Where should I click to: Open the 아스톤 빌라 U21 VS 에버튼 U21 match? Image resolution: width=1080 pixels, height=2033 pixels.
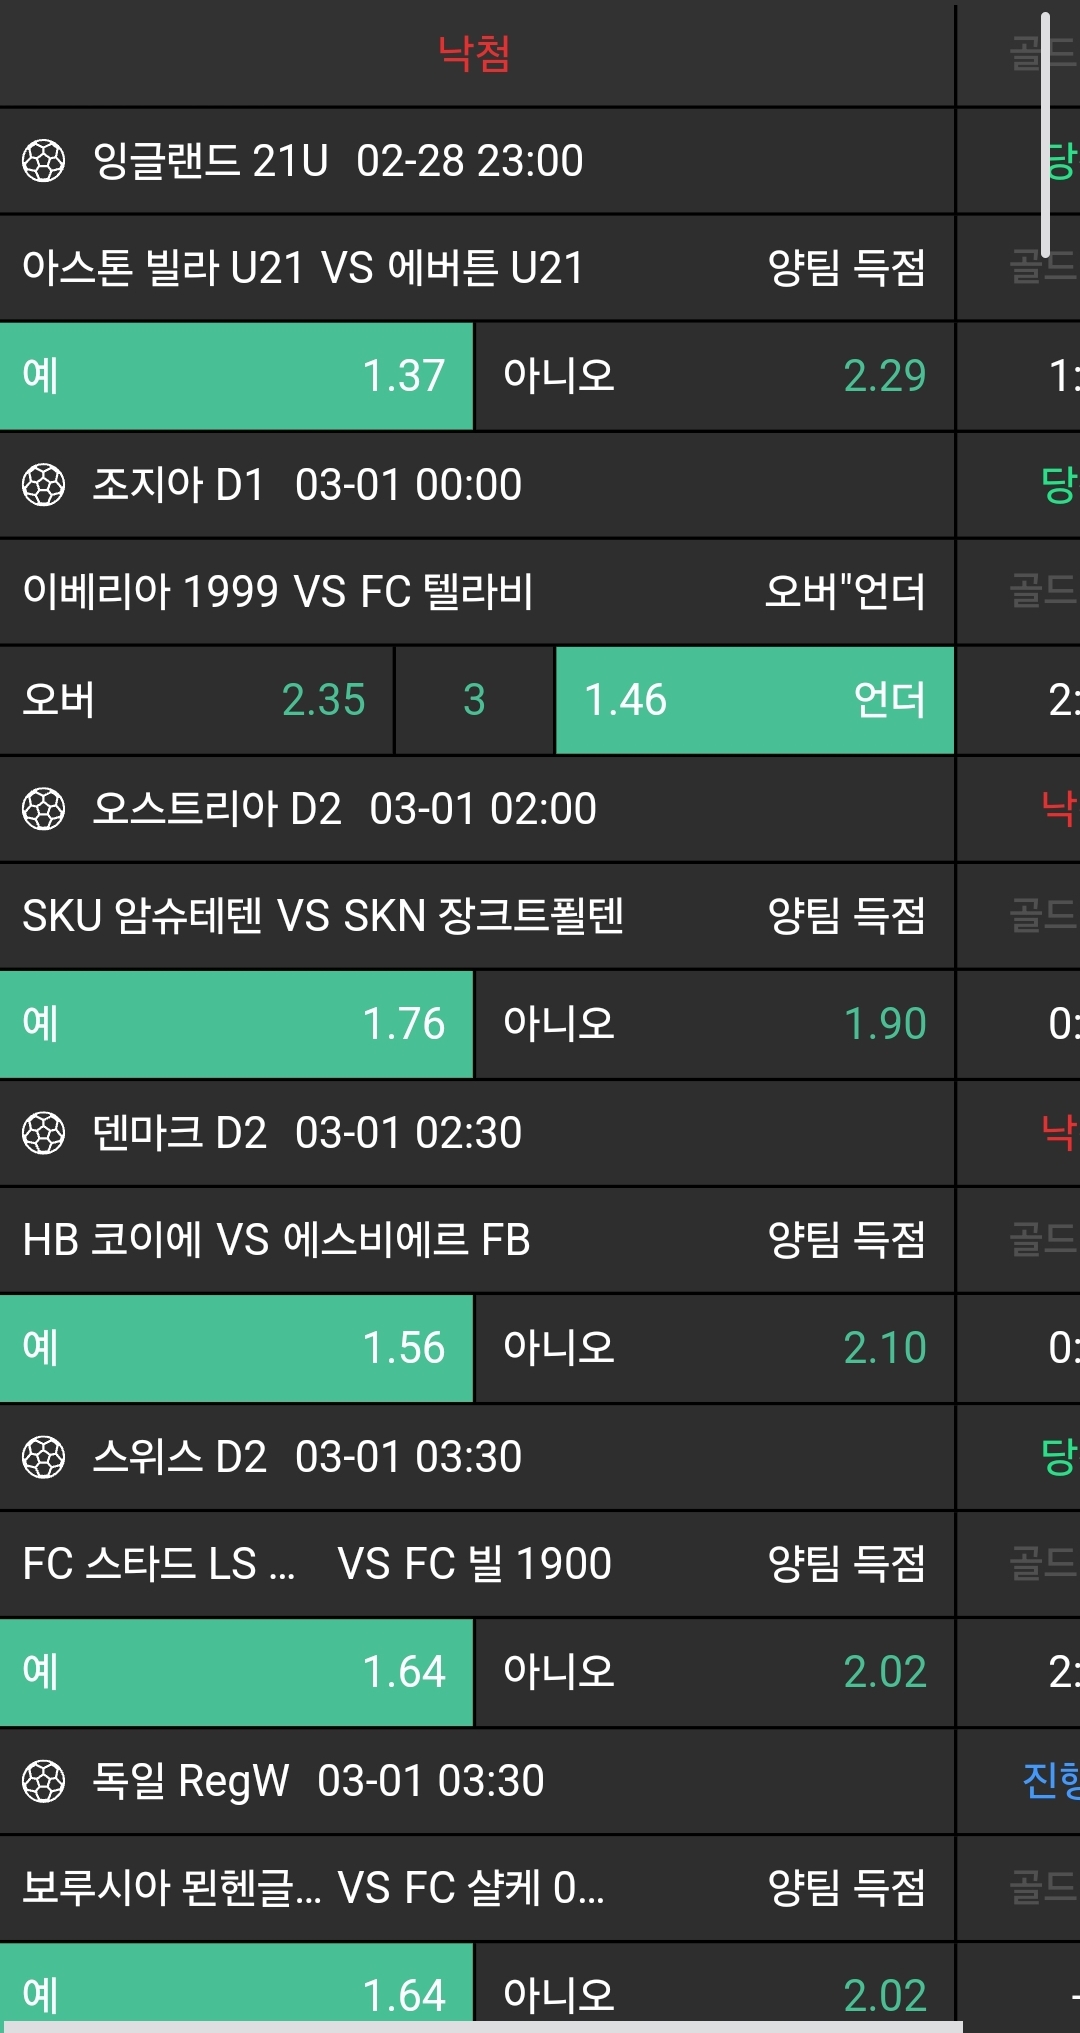(302, 268)
